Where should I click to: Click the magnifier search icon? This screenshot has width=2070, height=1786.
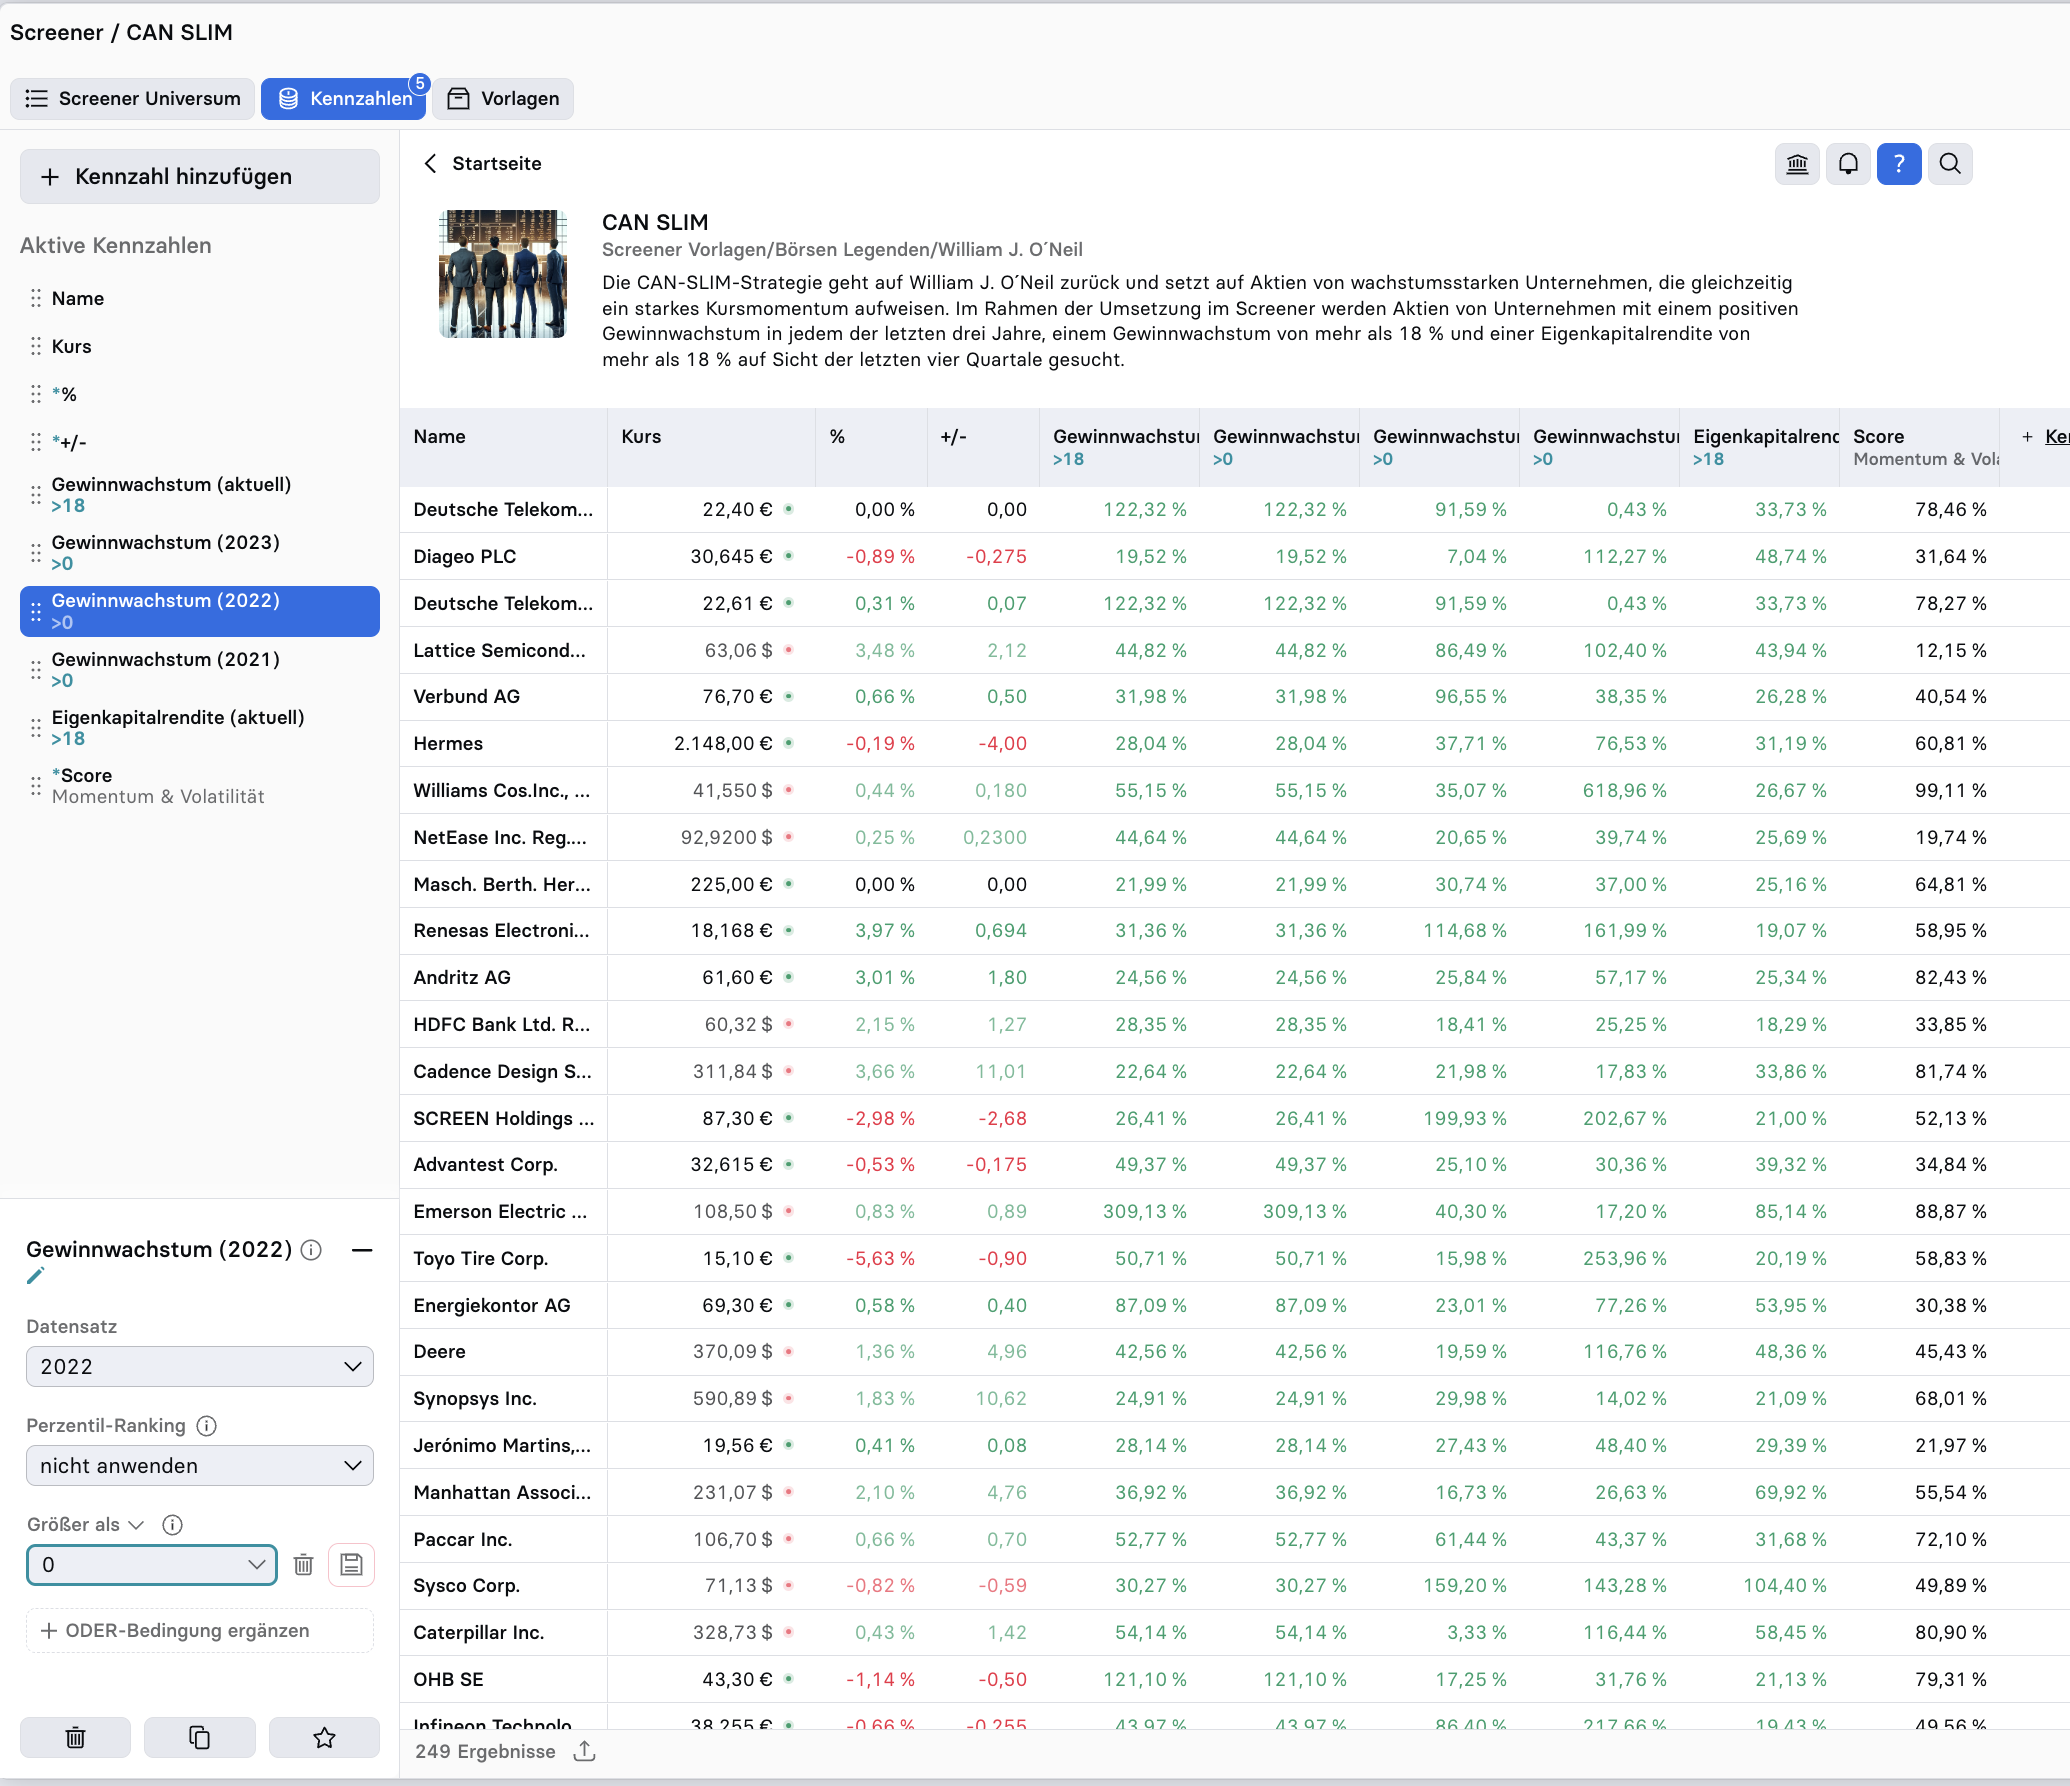point(1950,164)
